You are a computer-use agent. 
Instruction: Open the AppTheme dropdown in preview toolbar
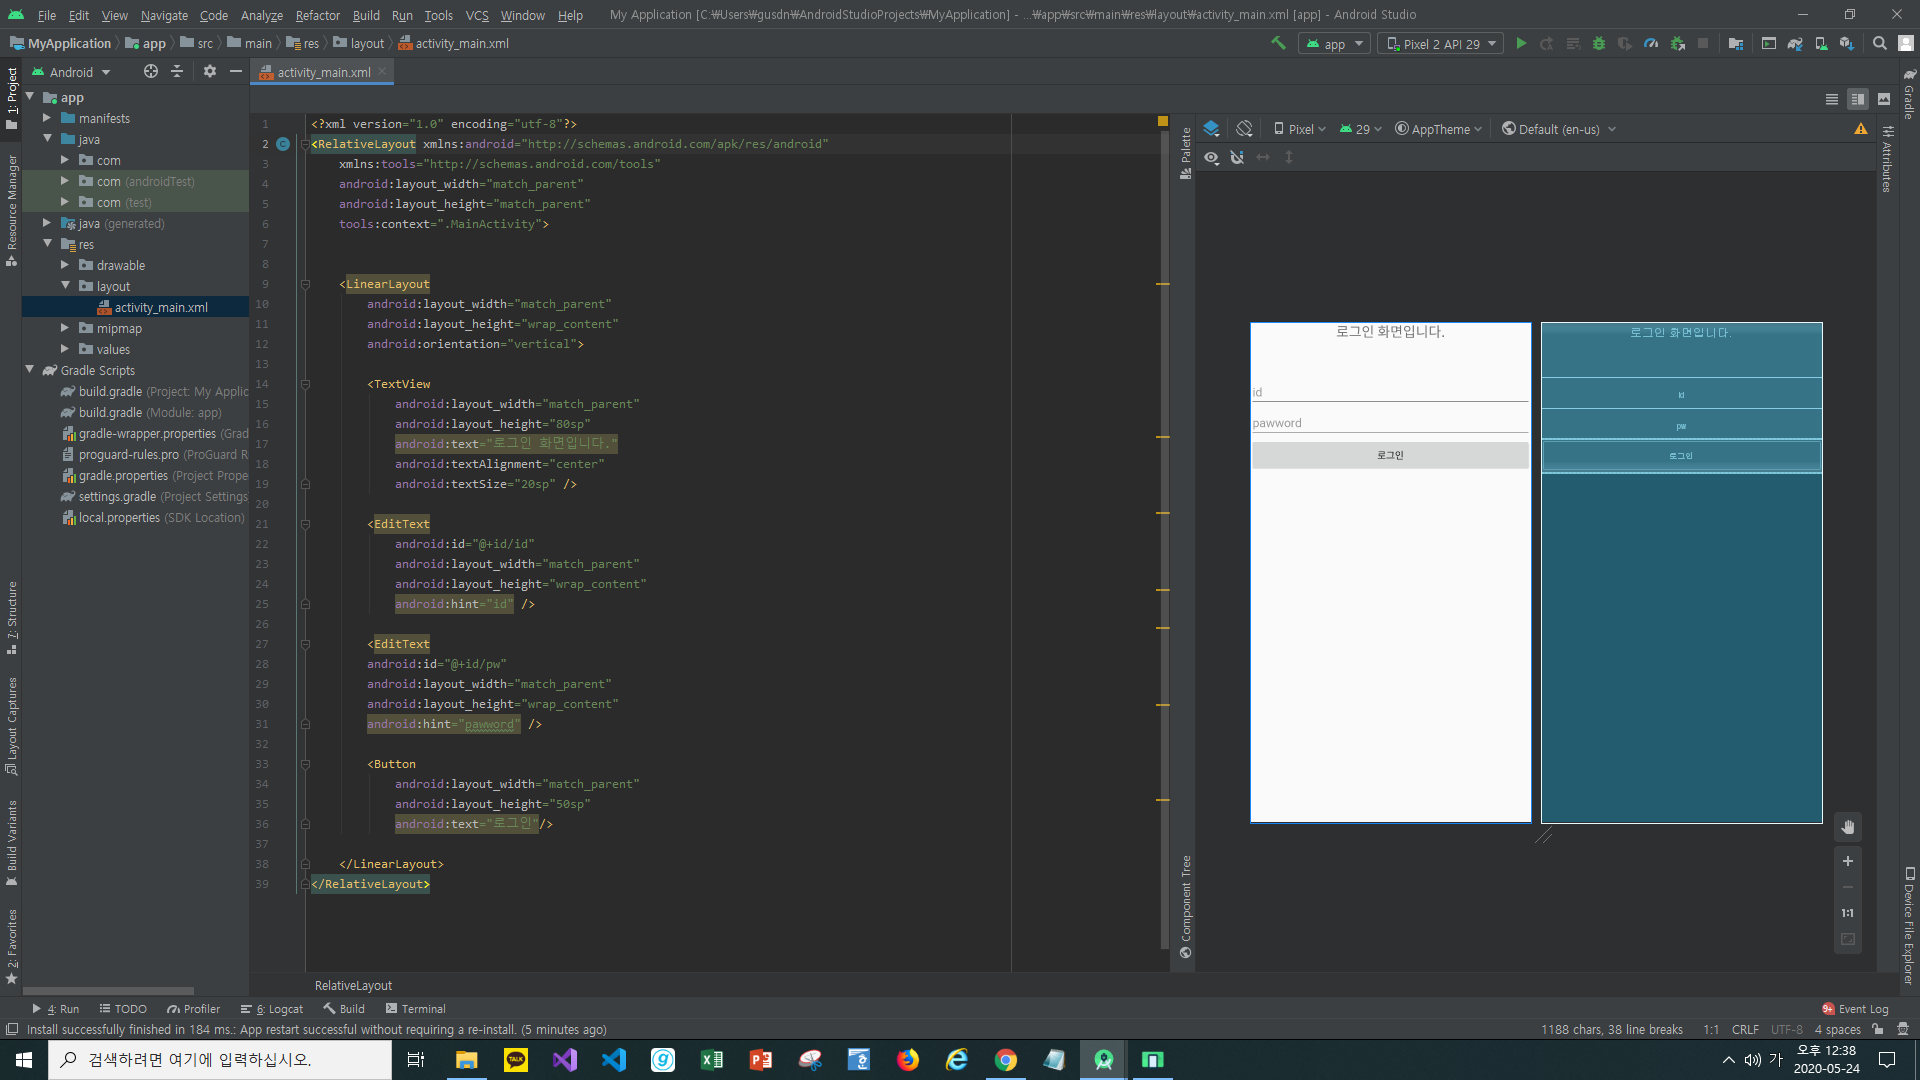pyautogui.click(x=1439, y=129)
